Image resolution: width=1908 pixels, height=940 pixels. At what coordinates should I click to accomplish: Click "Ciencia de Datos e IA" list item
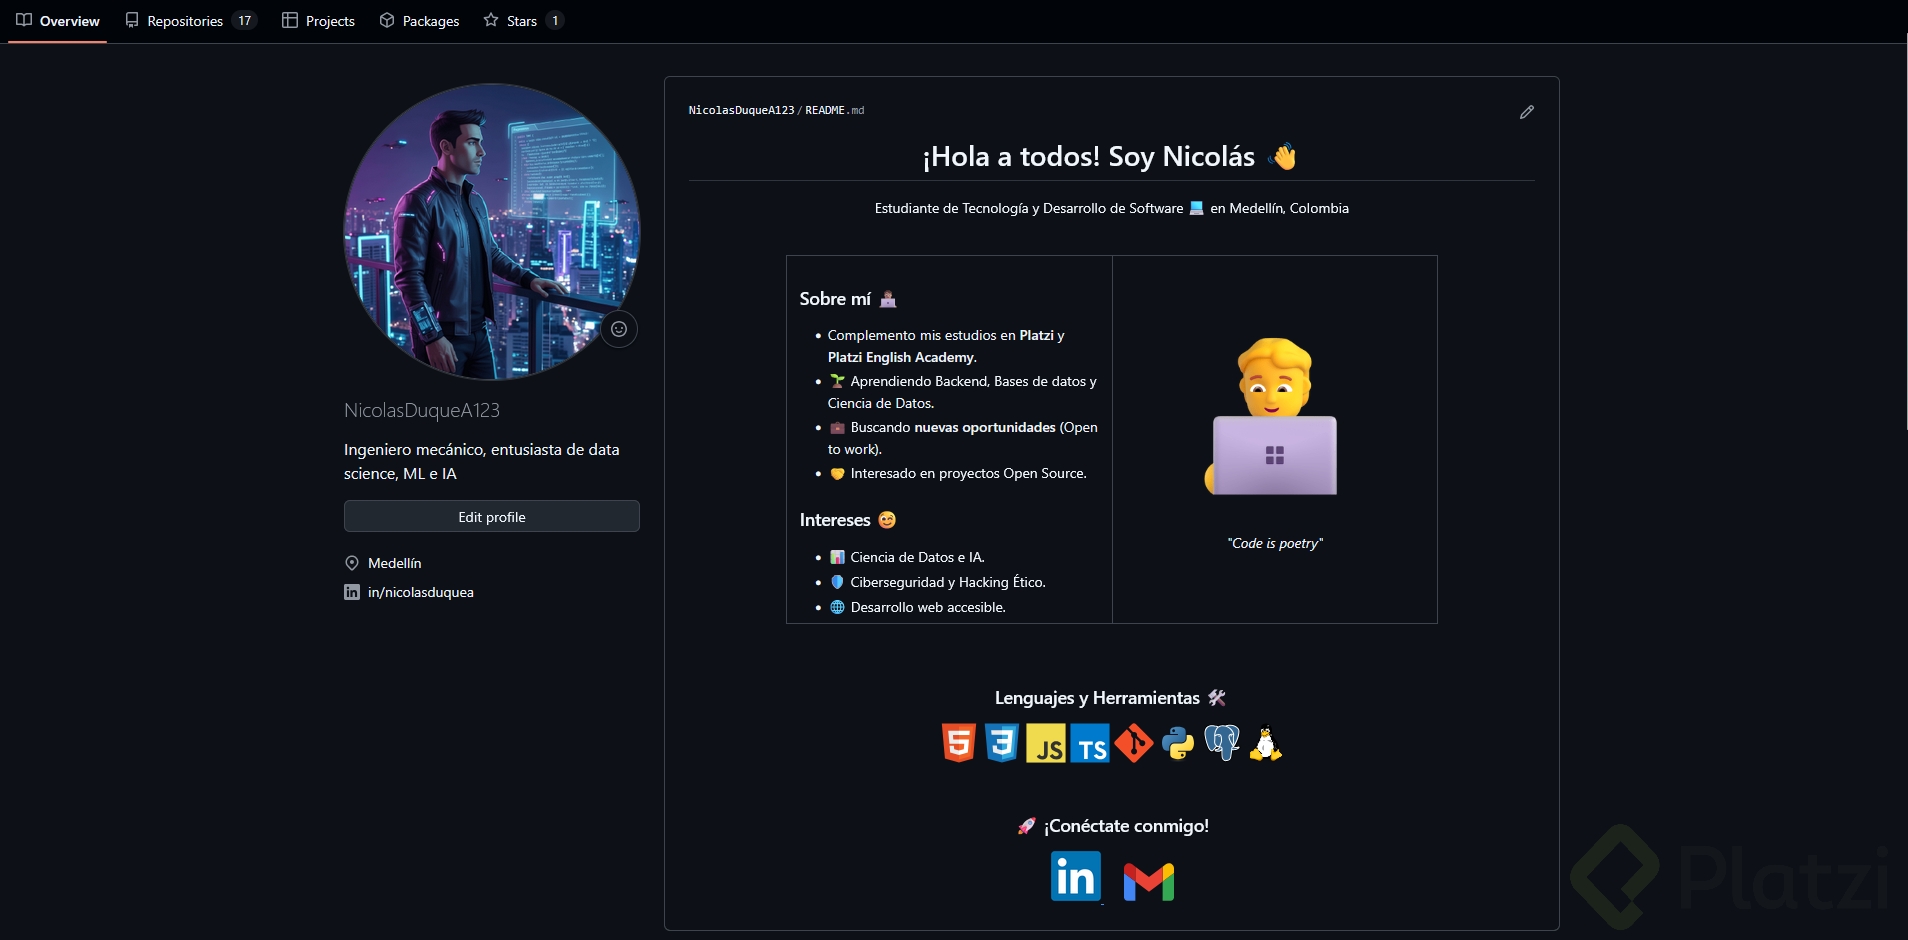tap(917, 557)
